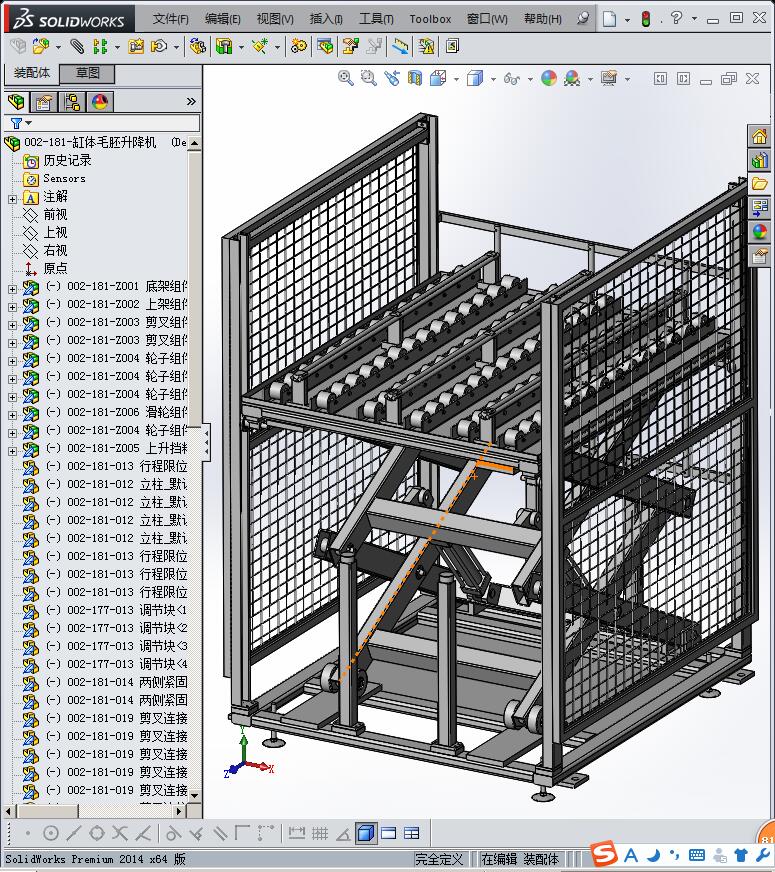Open Linear Component Pattern dropdown arrow

[117, 47]
